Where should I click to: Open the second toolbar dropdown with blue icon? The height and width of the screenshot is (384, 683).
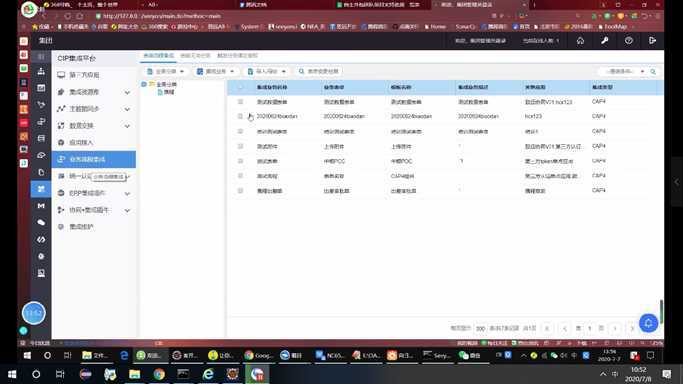pos(216,71)
